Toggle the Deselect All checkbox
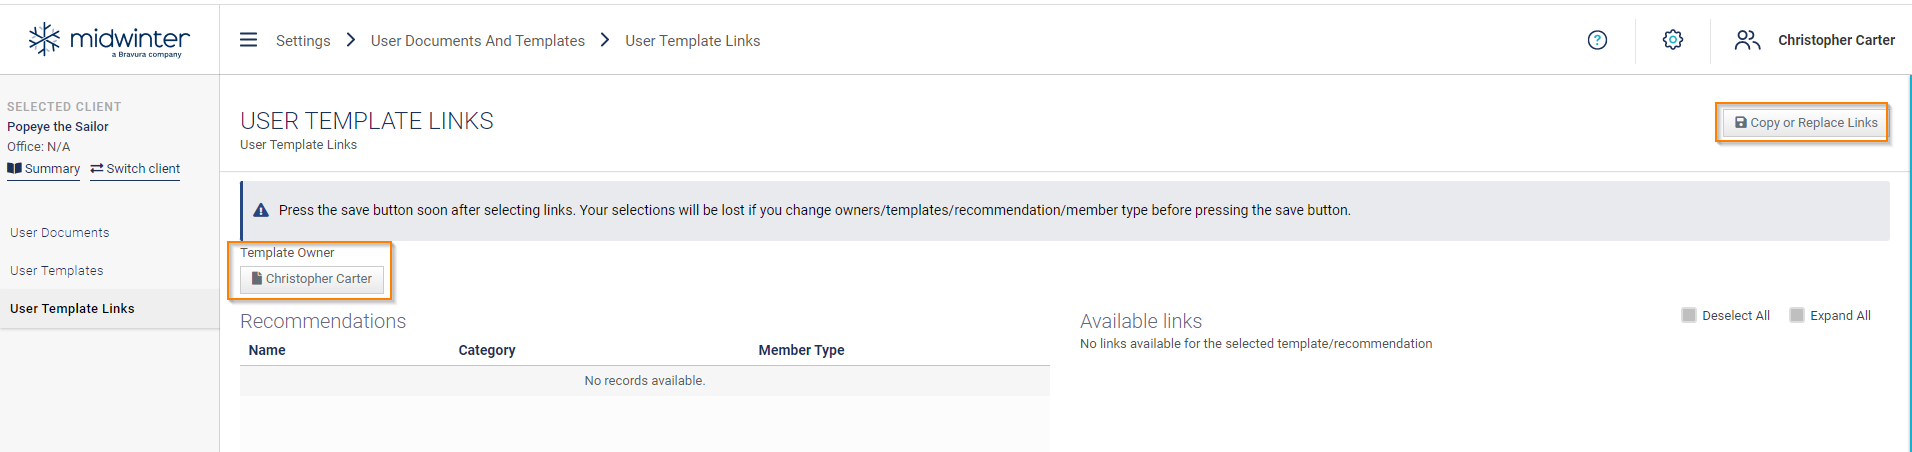 (1689, 315)
